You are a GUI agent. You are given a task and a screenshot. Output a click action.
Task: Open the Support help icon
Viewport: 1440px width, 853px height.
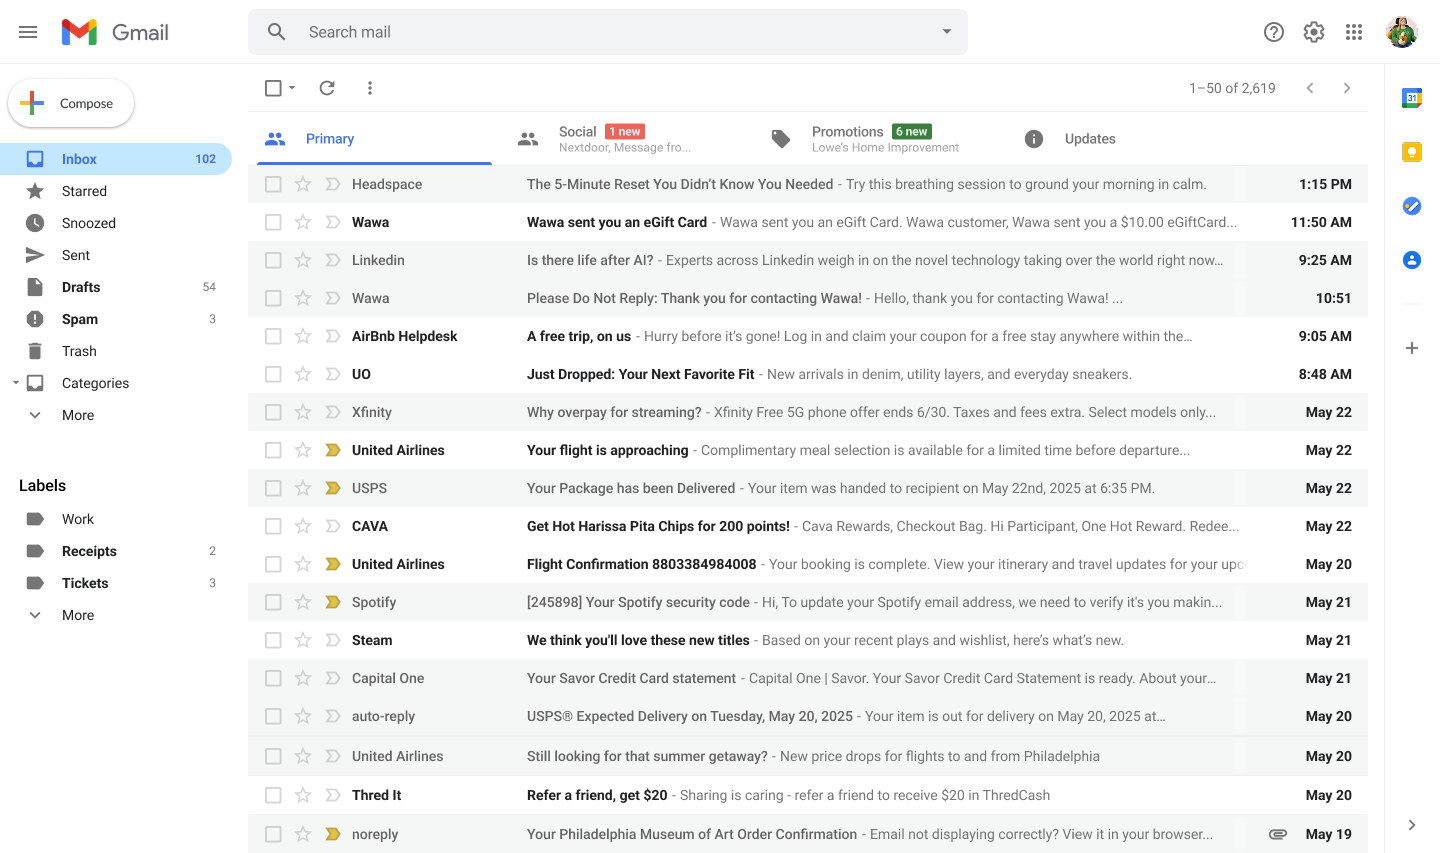(x=1274, y=32)
